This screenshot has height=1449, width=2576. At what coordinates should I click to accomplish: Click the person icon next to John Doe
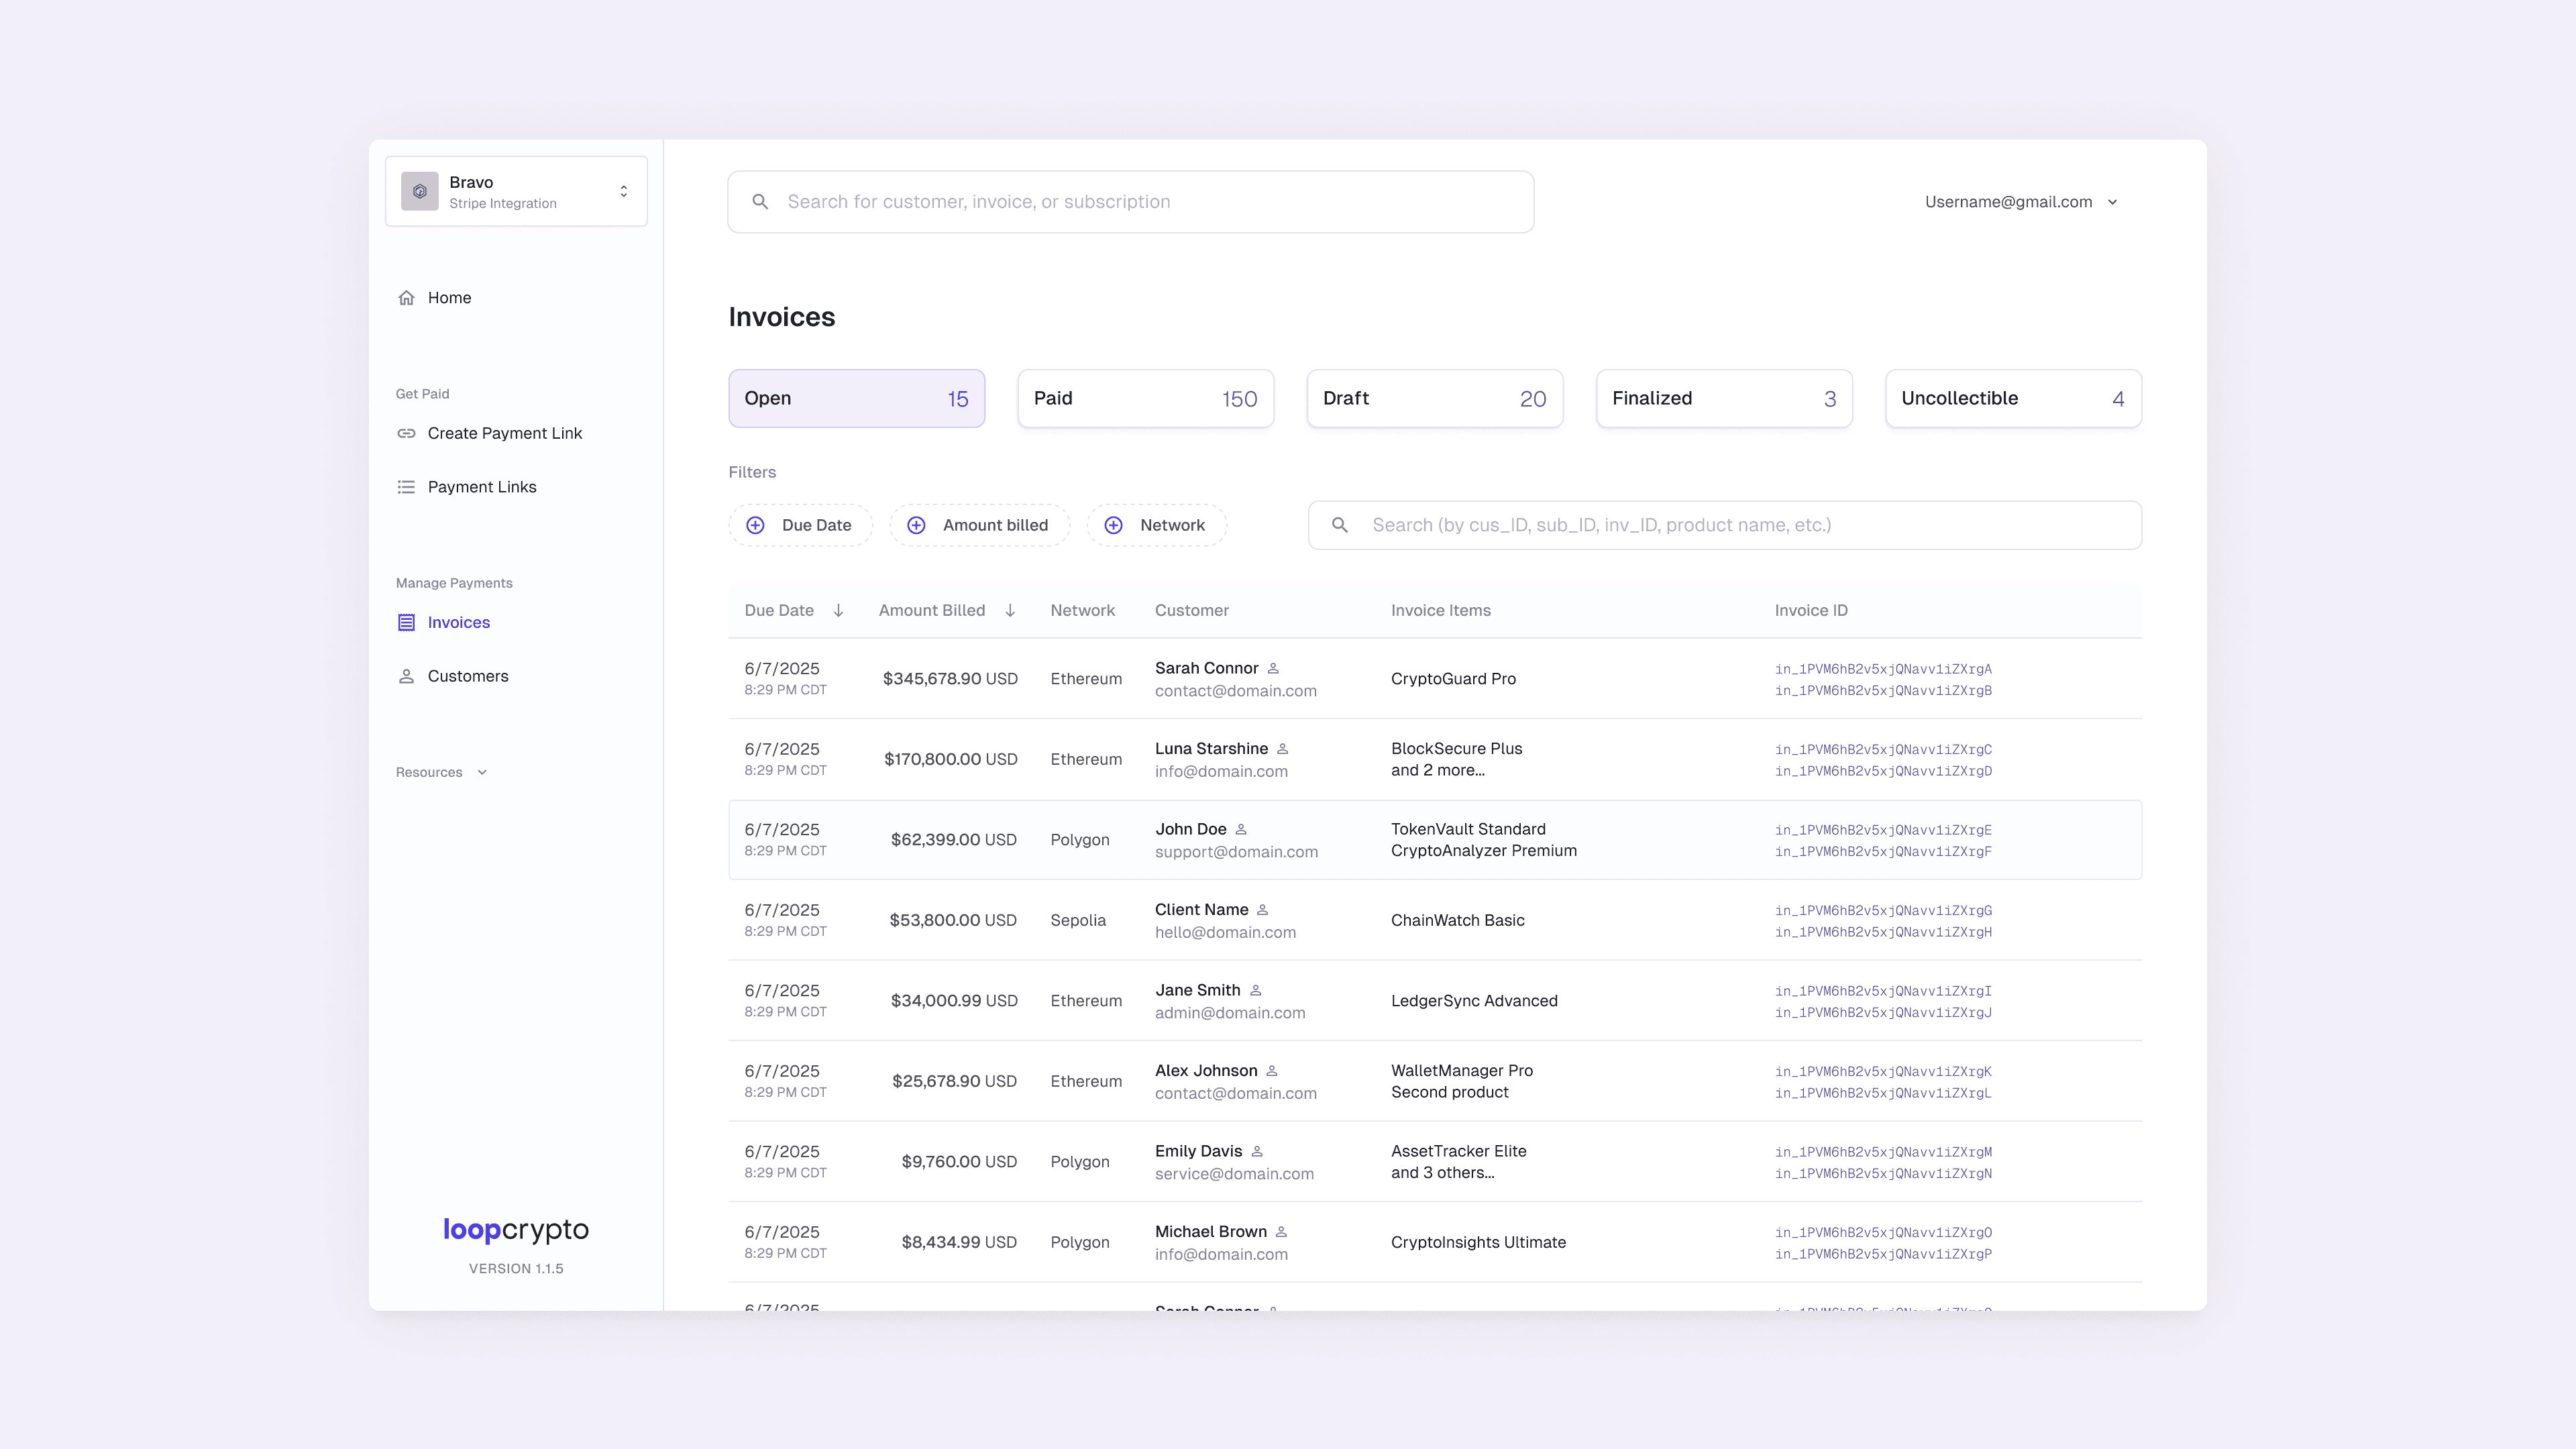(1241, 829)
